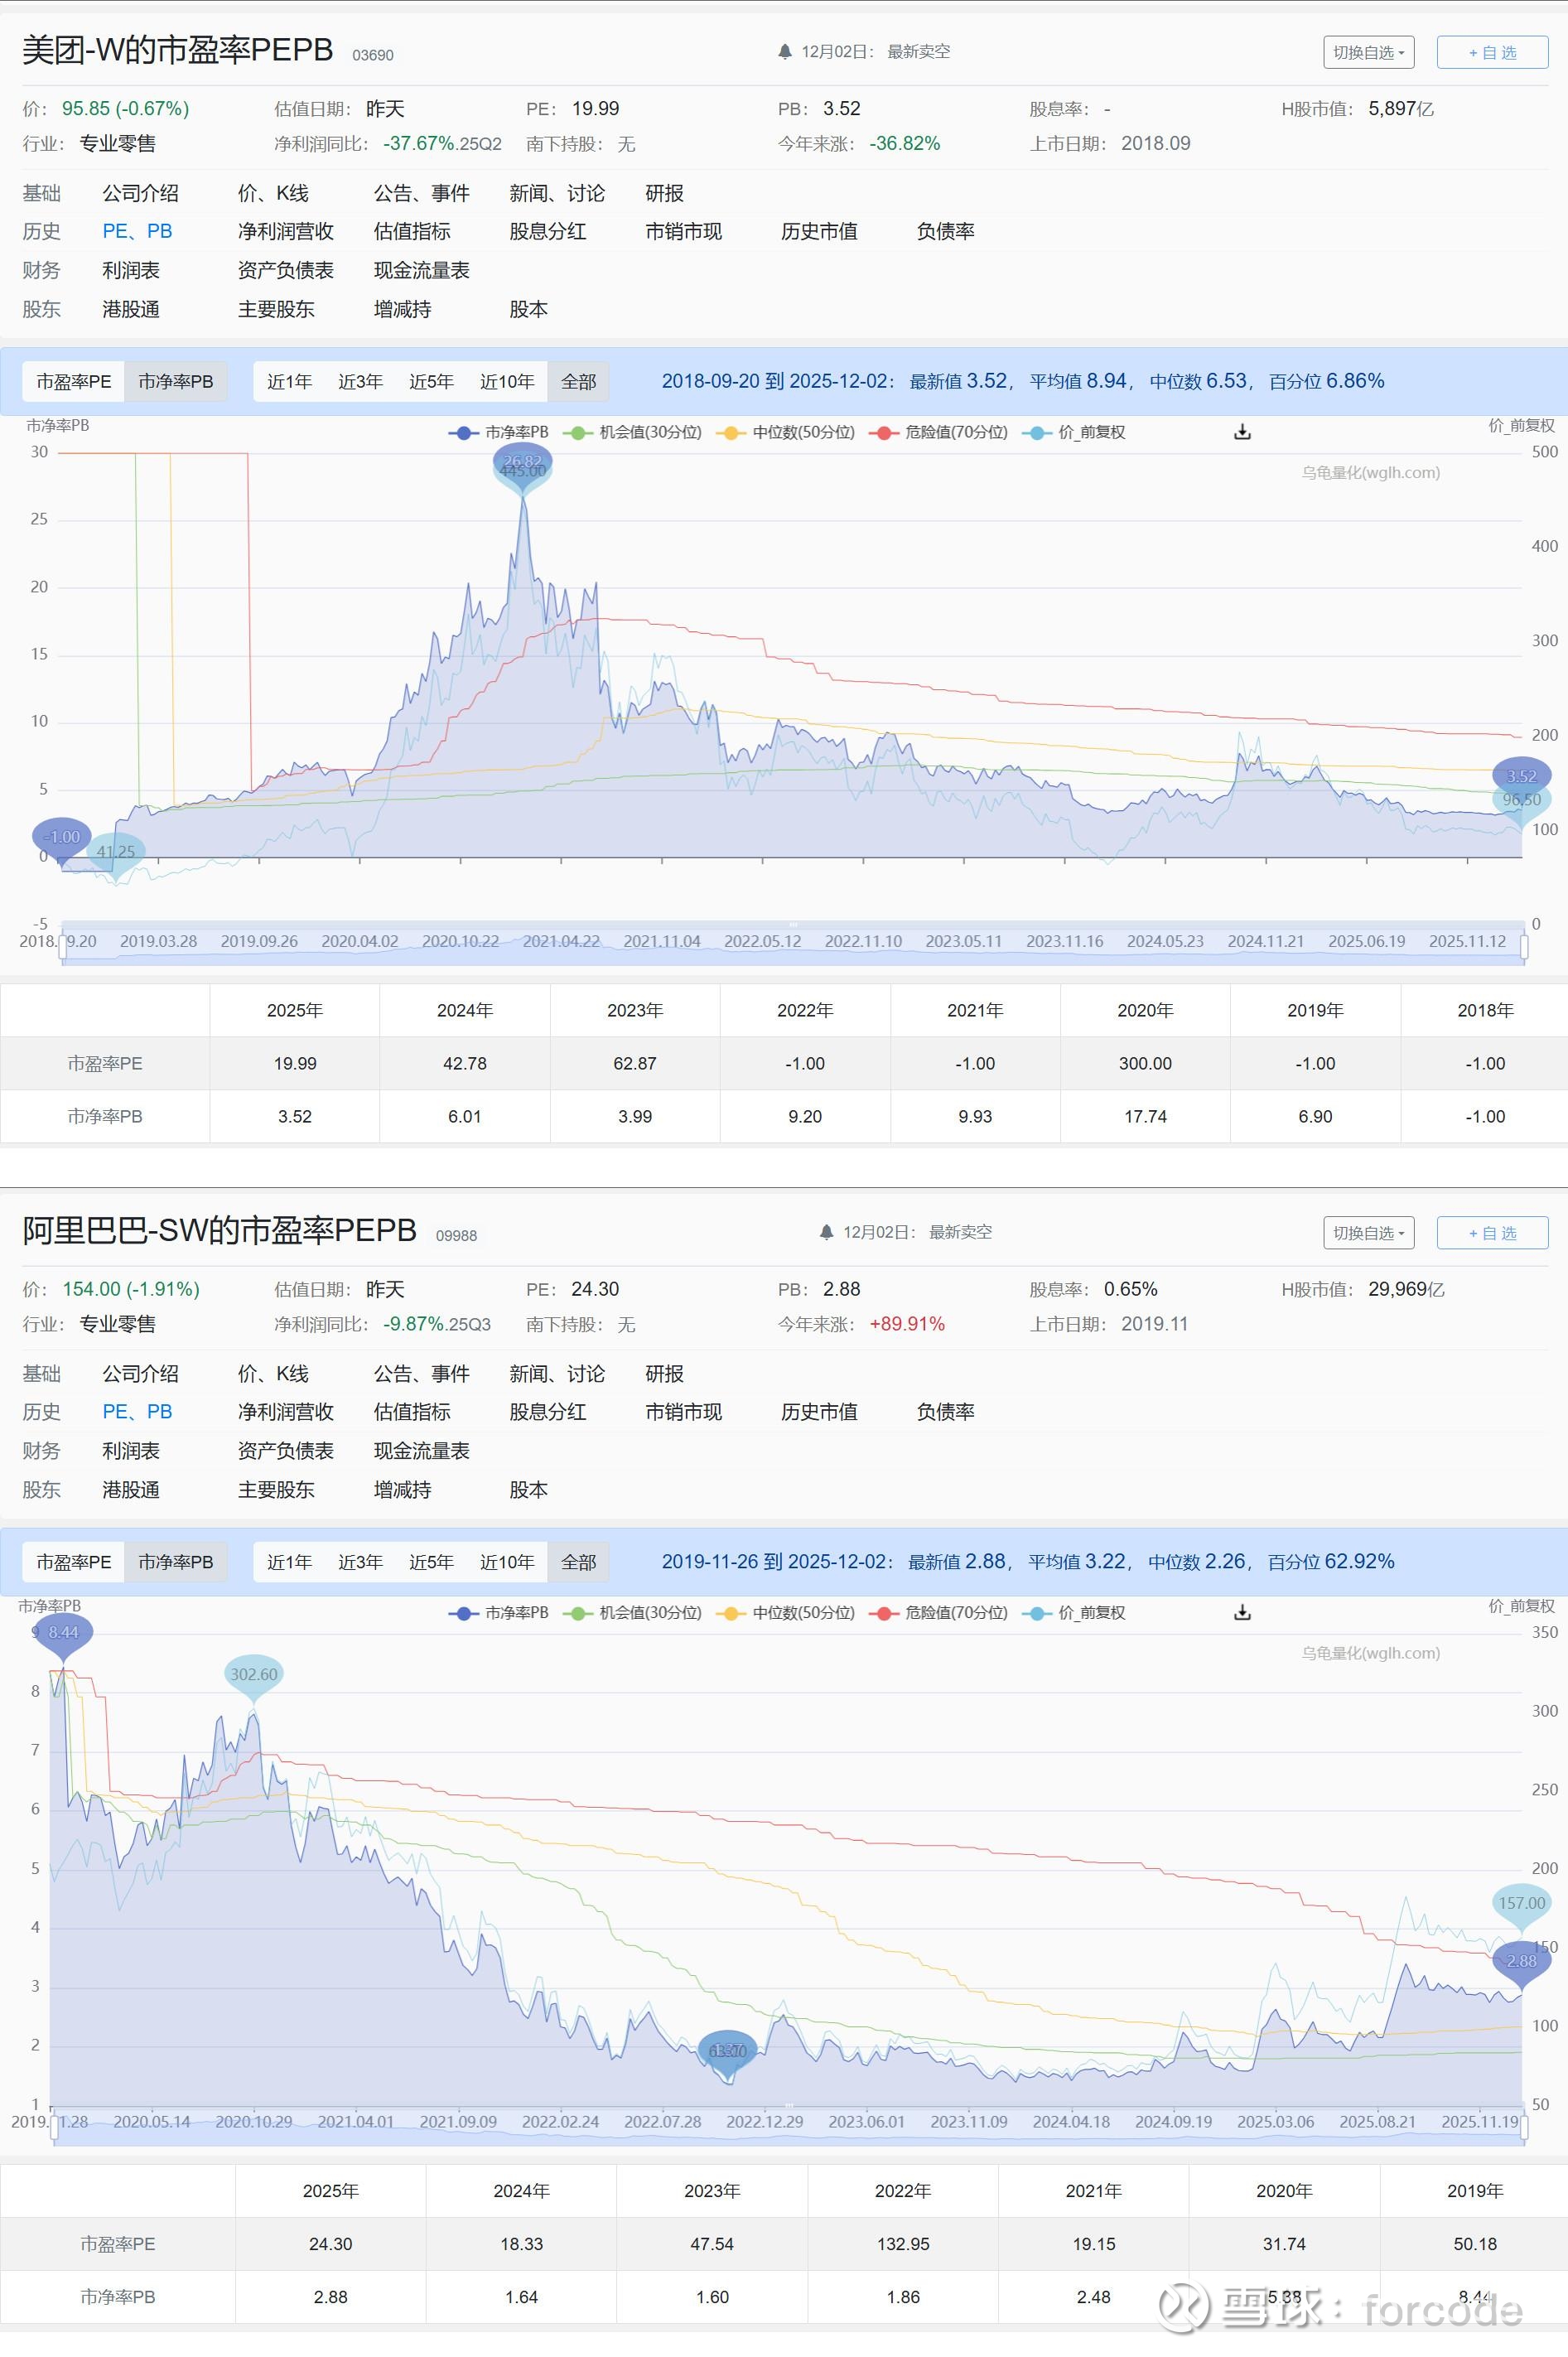Select 全部 range for Alibaba chart
The height and width of the screenshot is (2357, 1568).
click(x=578, y=1562)
